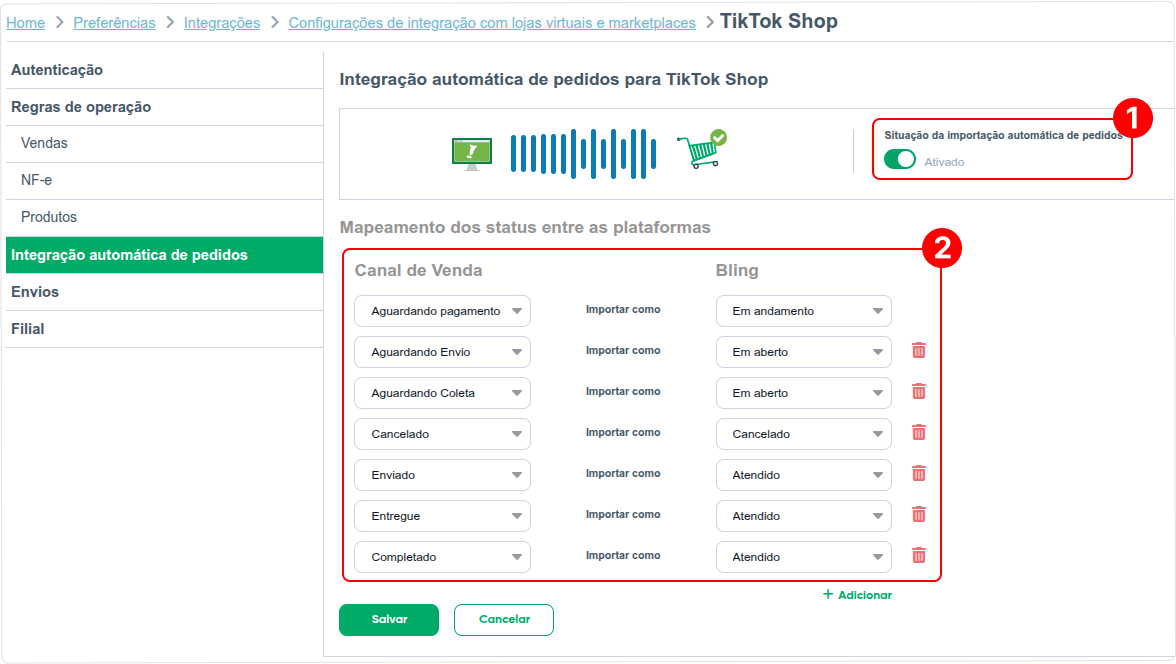The image size is (1176, 664).
Task: Open Bling dropdown for Entregue row
Action: [x=804, y=516]
